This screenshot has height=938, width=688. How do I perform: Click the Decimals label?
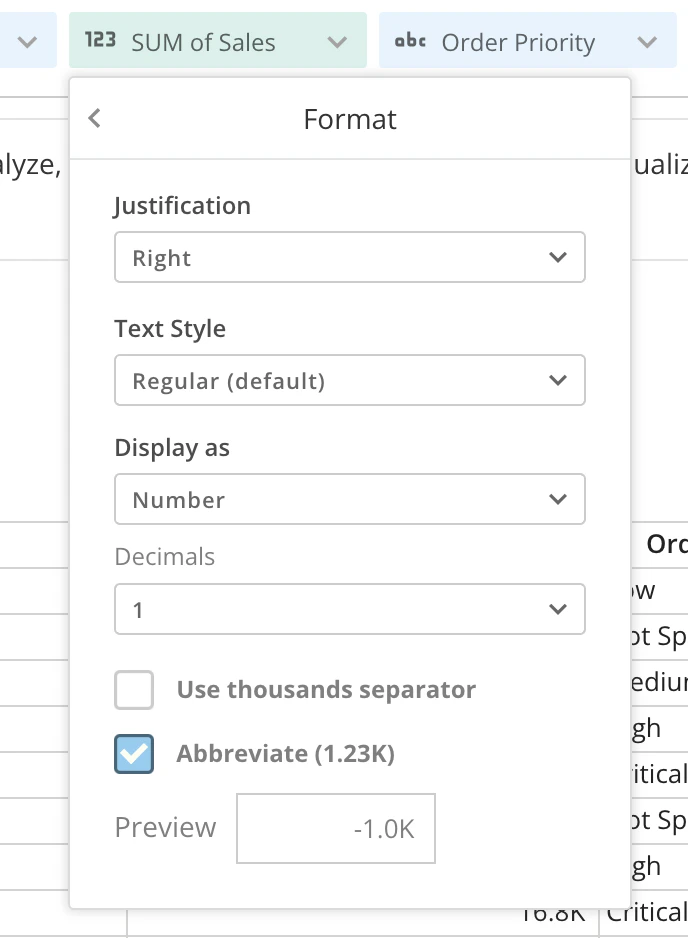point(165,556)
